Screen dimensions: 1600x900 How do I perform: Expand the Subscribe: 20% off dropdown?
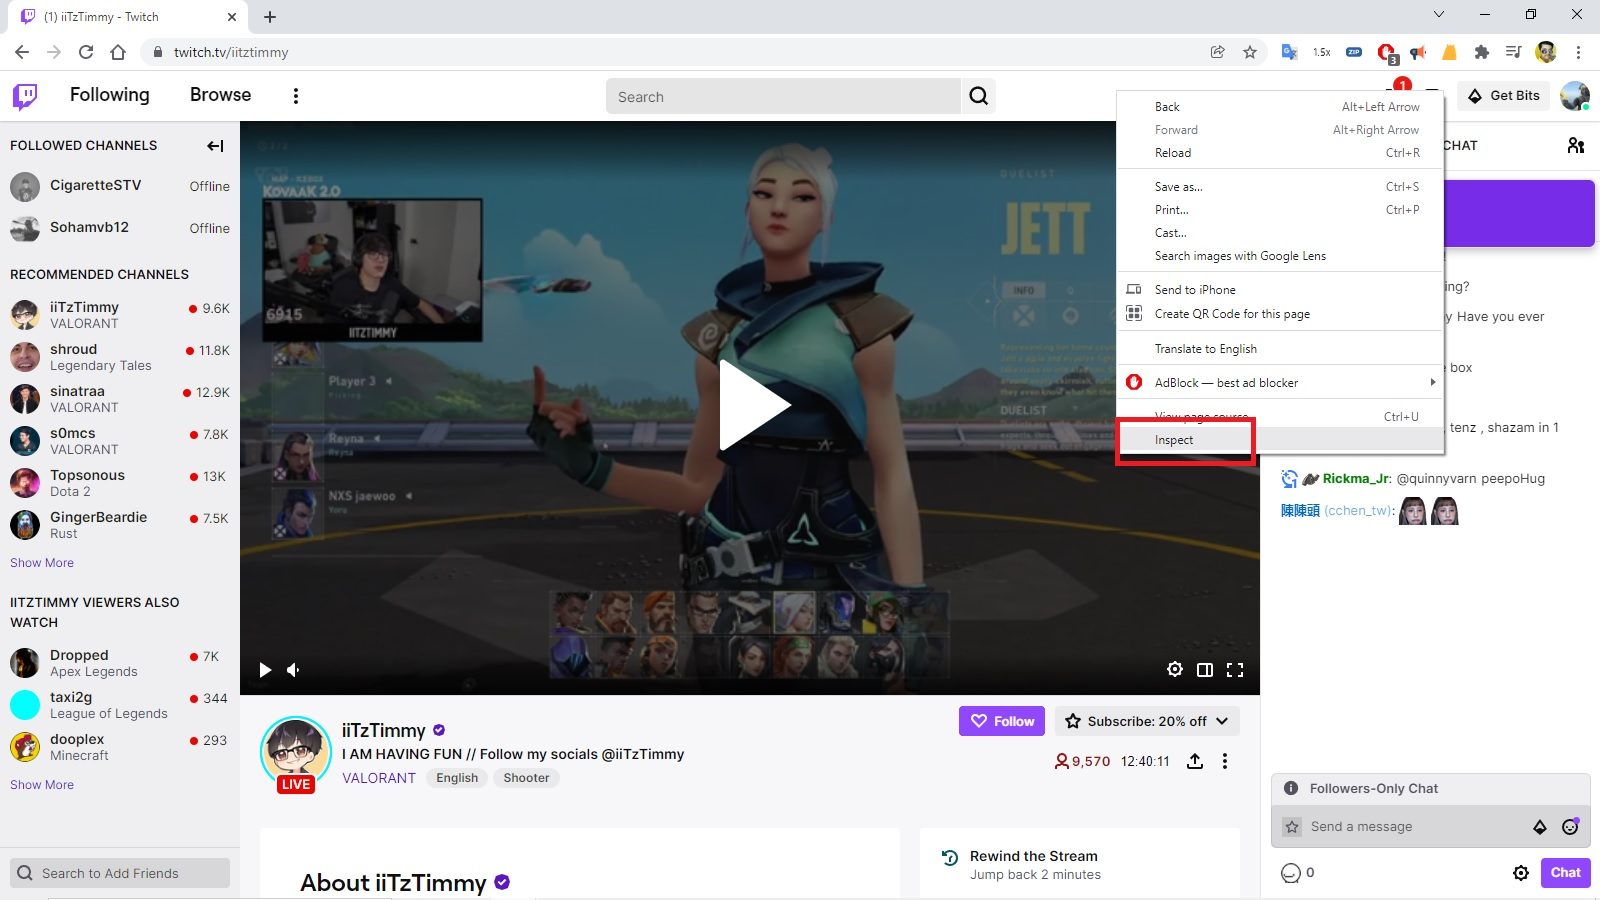[1147, 721]
